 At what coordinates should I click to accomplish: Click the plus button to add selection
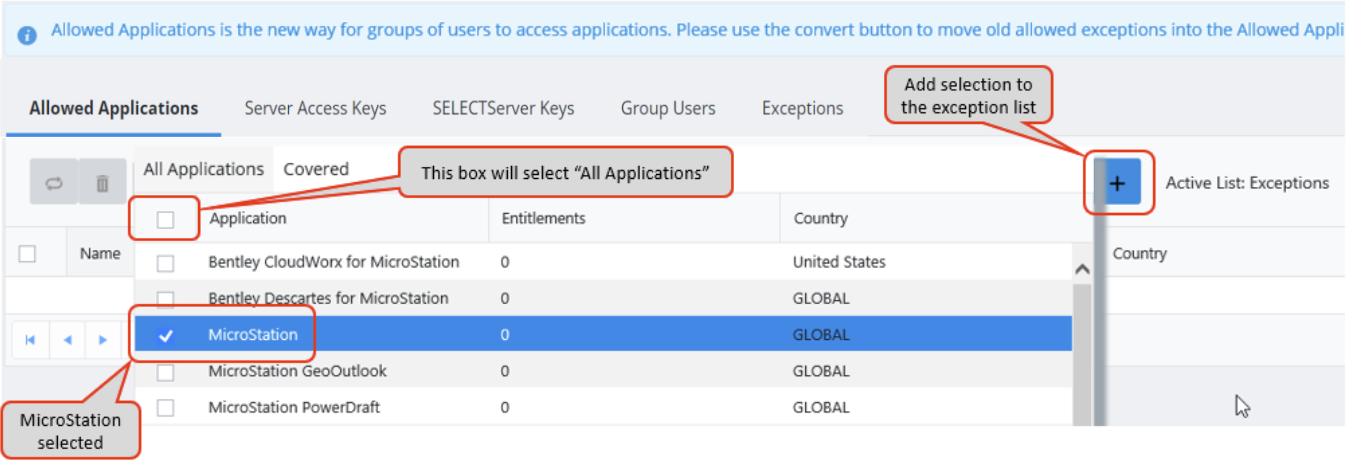pyautogui.click(x=1118, y=183)
